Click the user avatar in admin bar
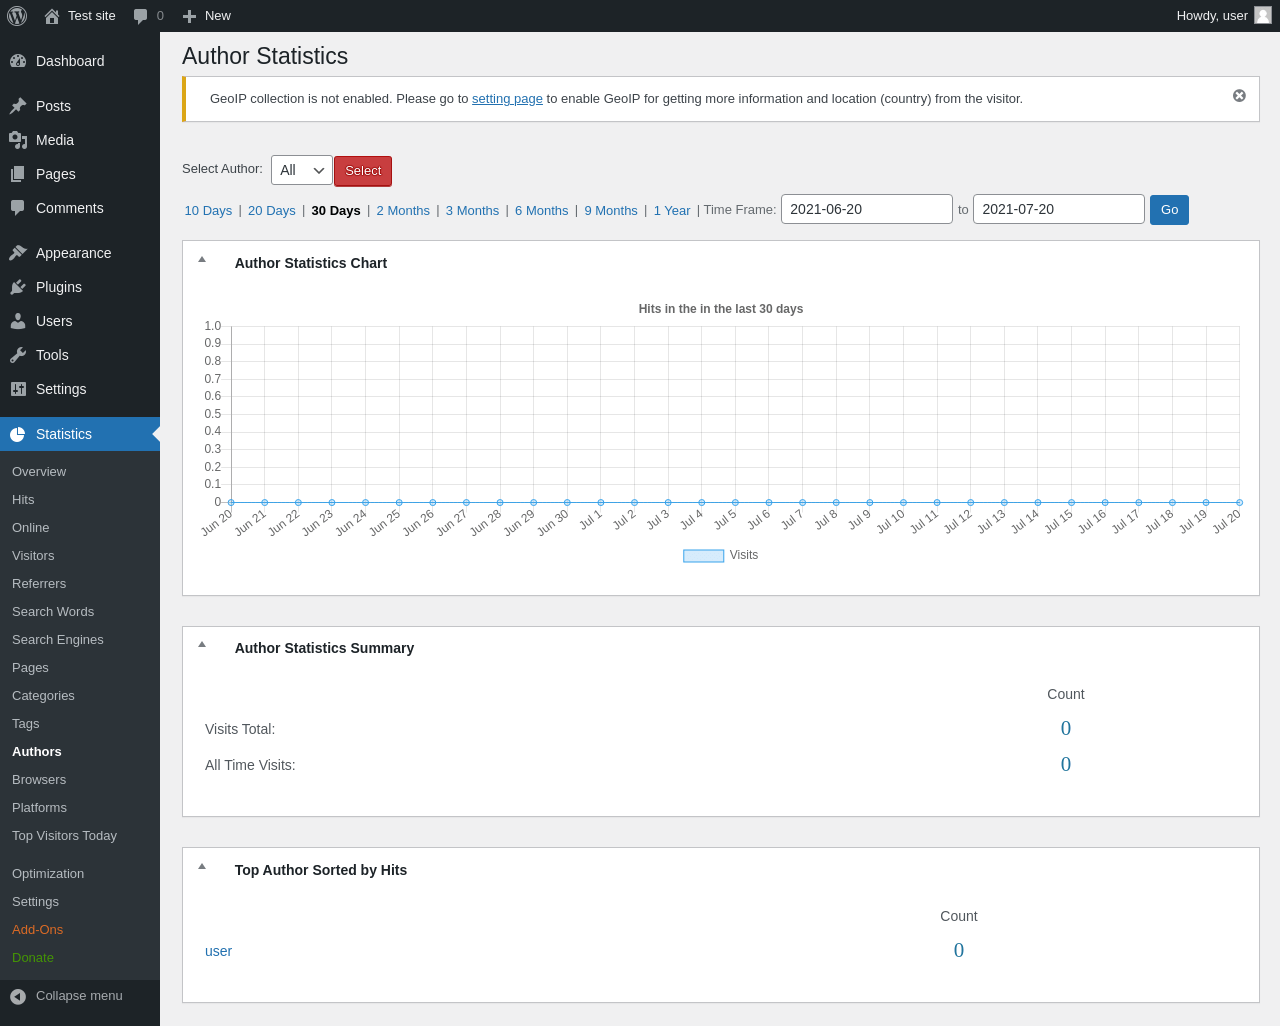1280x1026 pixels. [1263, 15]
